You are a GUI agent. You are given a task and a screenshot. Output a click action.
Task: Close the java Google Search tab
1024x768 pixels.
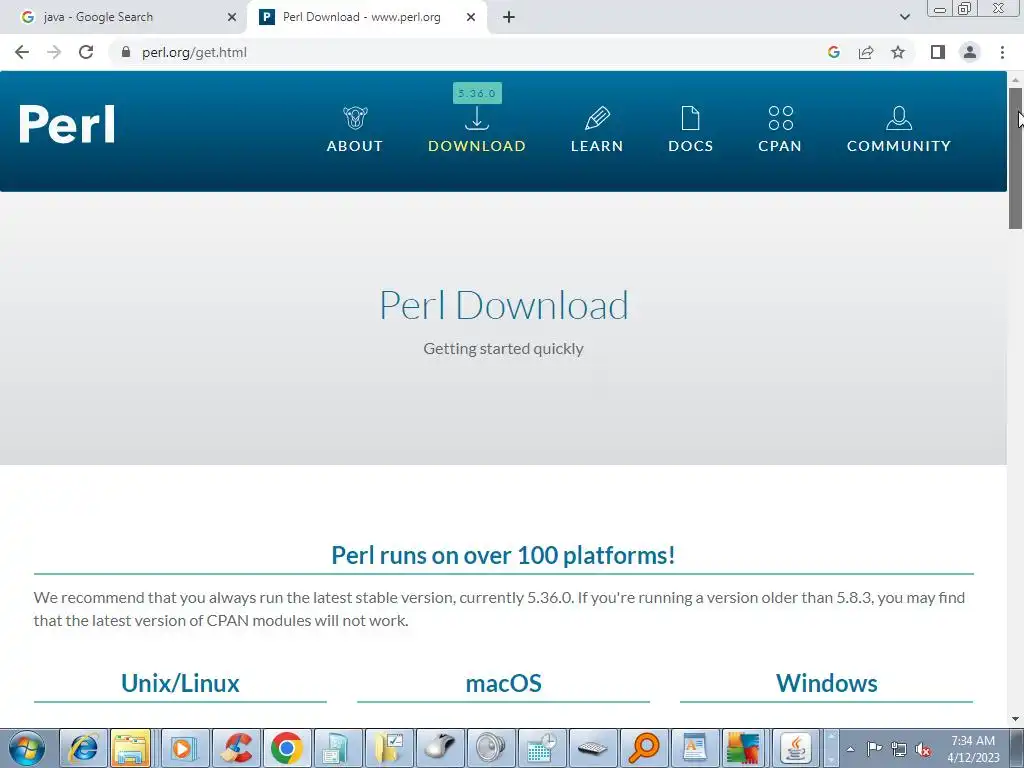(x=232, y=17)
